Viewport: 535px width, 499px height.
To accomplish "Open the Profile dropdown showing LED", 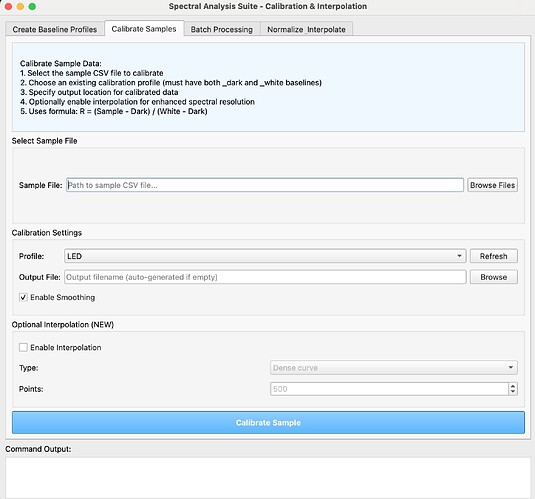I will tap(265, 256).
